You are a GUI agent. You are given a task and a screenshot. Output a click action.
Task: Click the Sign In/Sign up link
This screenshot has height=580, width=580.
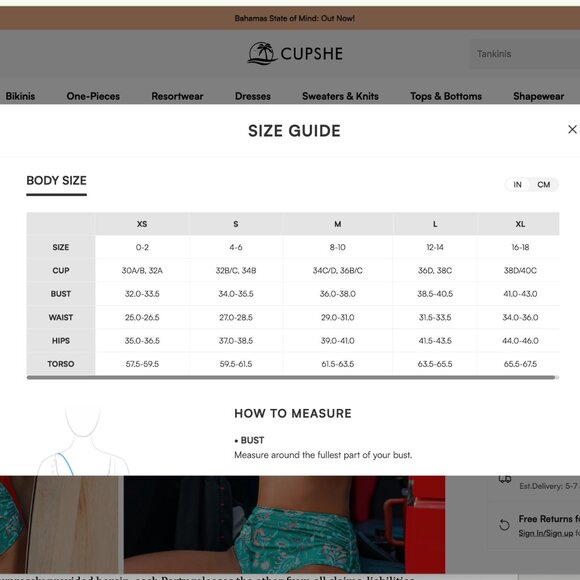pos(546,533)
